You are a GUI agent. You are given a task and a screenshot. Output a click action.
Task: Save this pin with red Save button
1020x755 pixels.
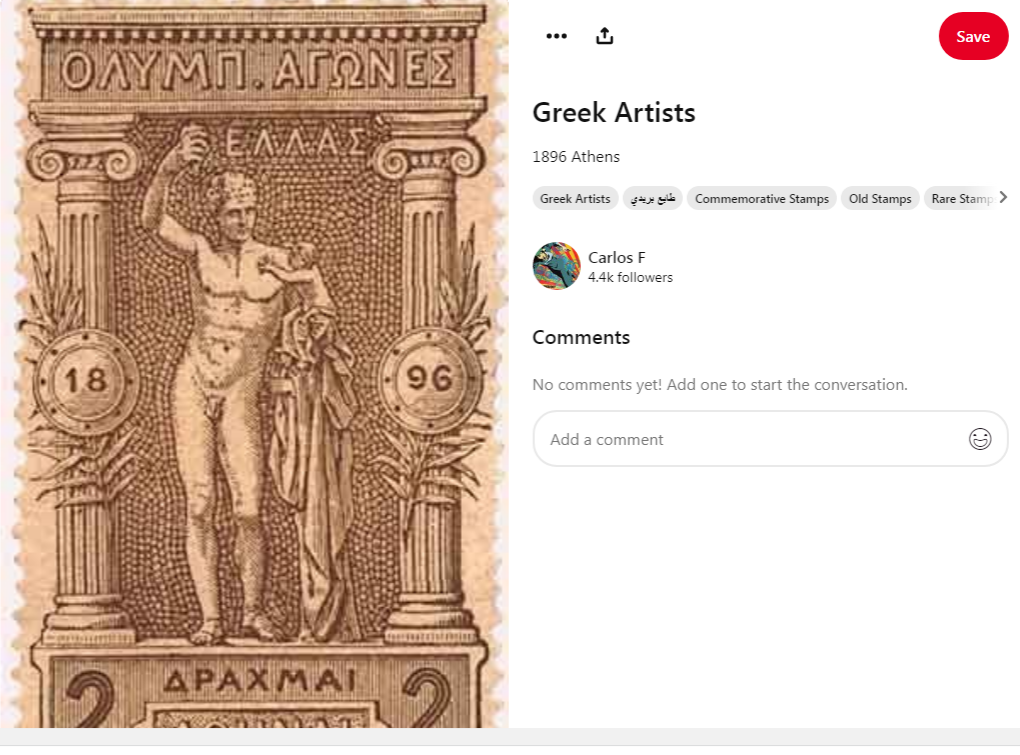[973, 36]
